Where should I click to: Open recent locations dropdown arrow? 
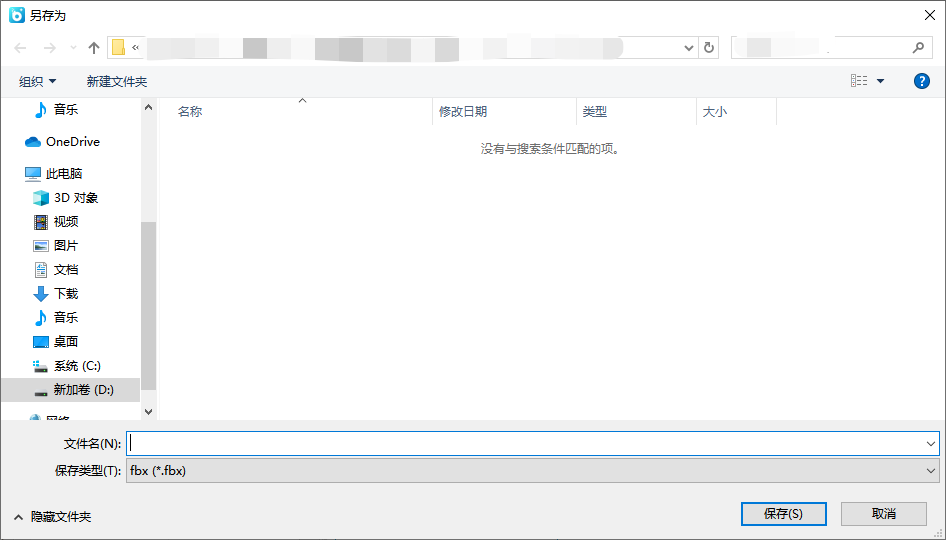pos(73,48)
